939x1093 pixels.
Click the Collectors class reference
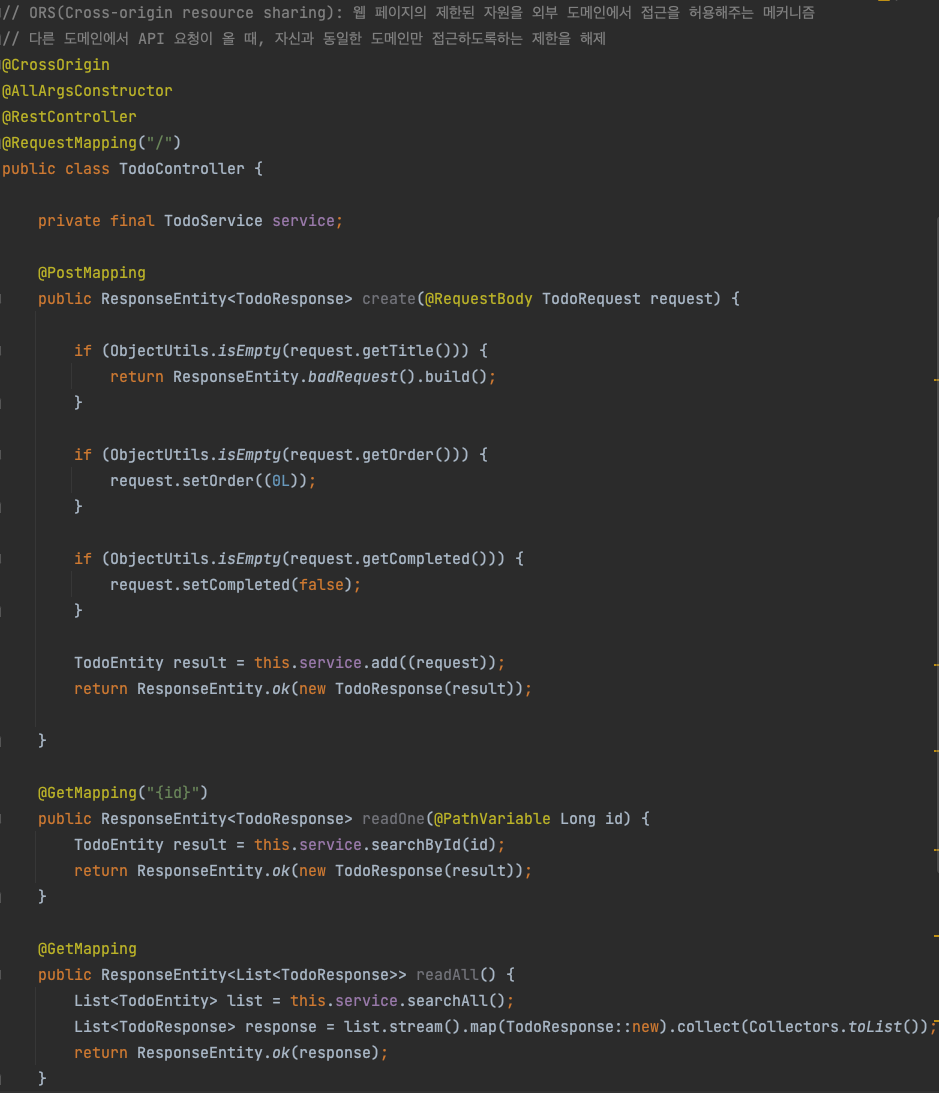point(793,1027)
